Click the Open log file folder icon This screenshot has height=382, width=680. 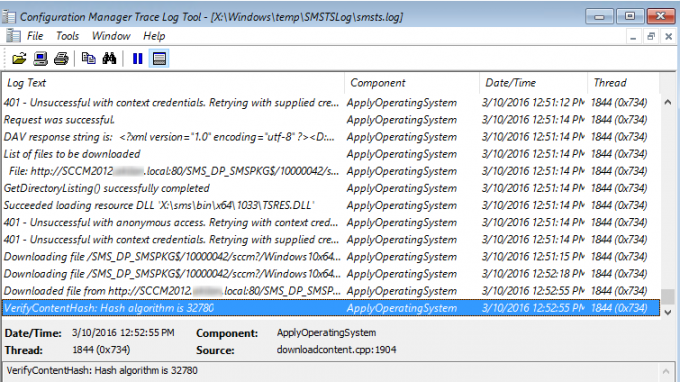[x=19, y=59]
